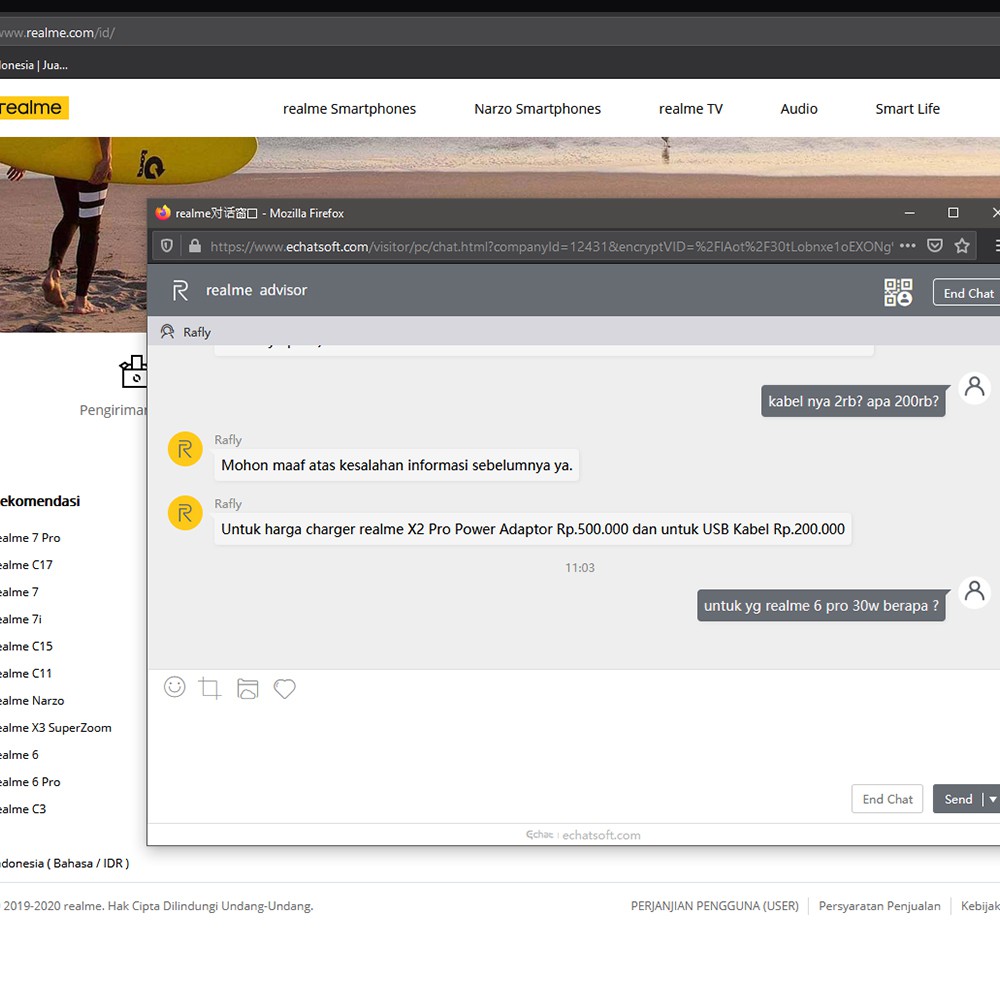Screen dimensions: 1000x1000
Task: Click the screenshot crop icon in chat
Action: [210, 688]
